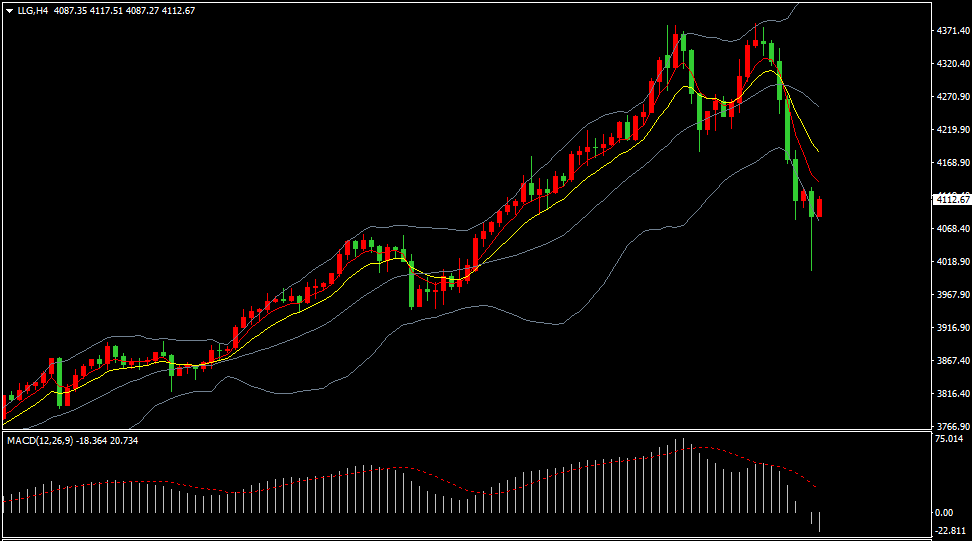Click the 75.014 MACD scale value

[948, 439]
